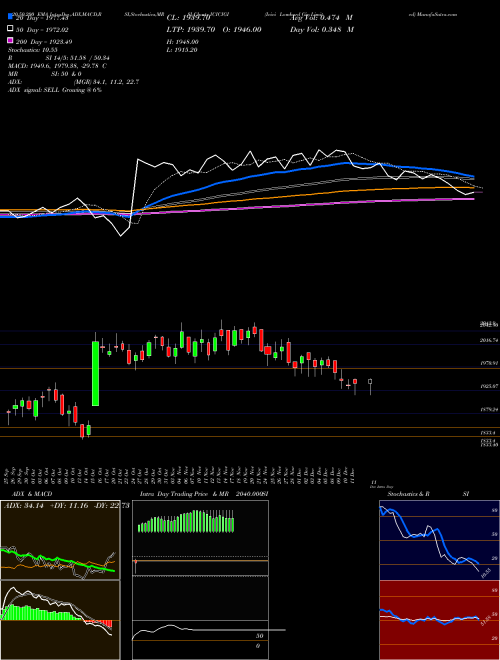Open the MACD histogram panel
The width and height of the screenshot is (500, 660).
click(x=60, y=620)
